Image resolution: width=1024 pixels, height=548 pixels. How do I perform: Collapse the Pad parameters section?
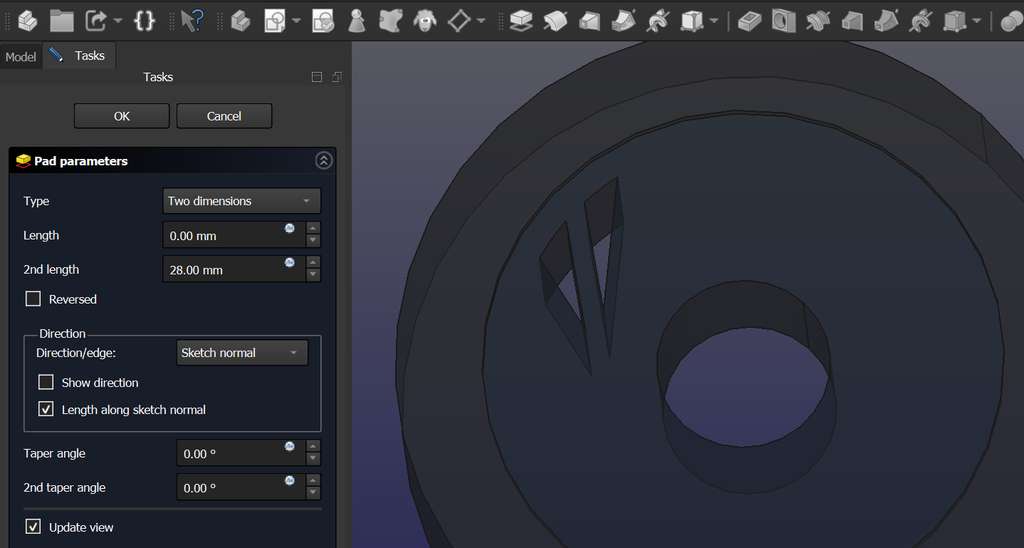coord(324,161)
